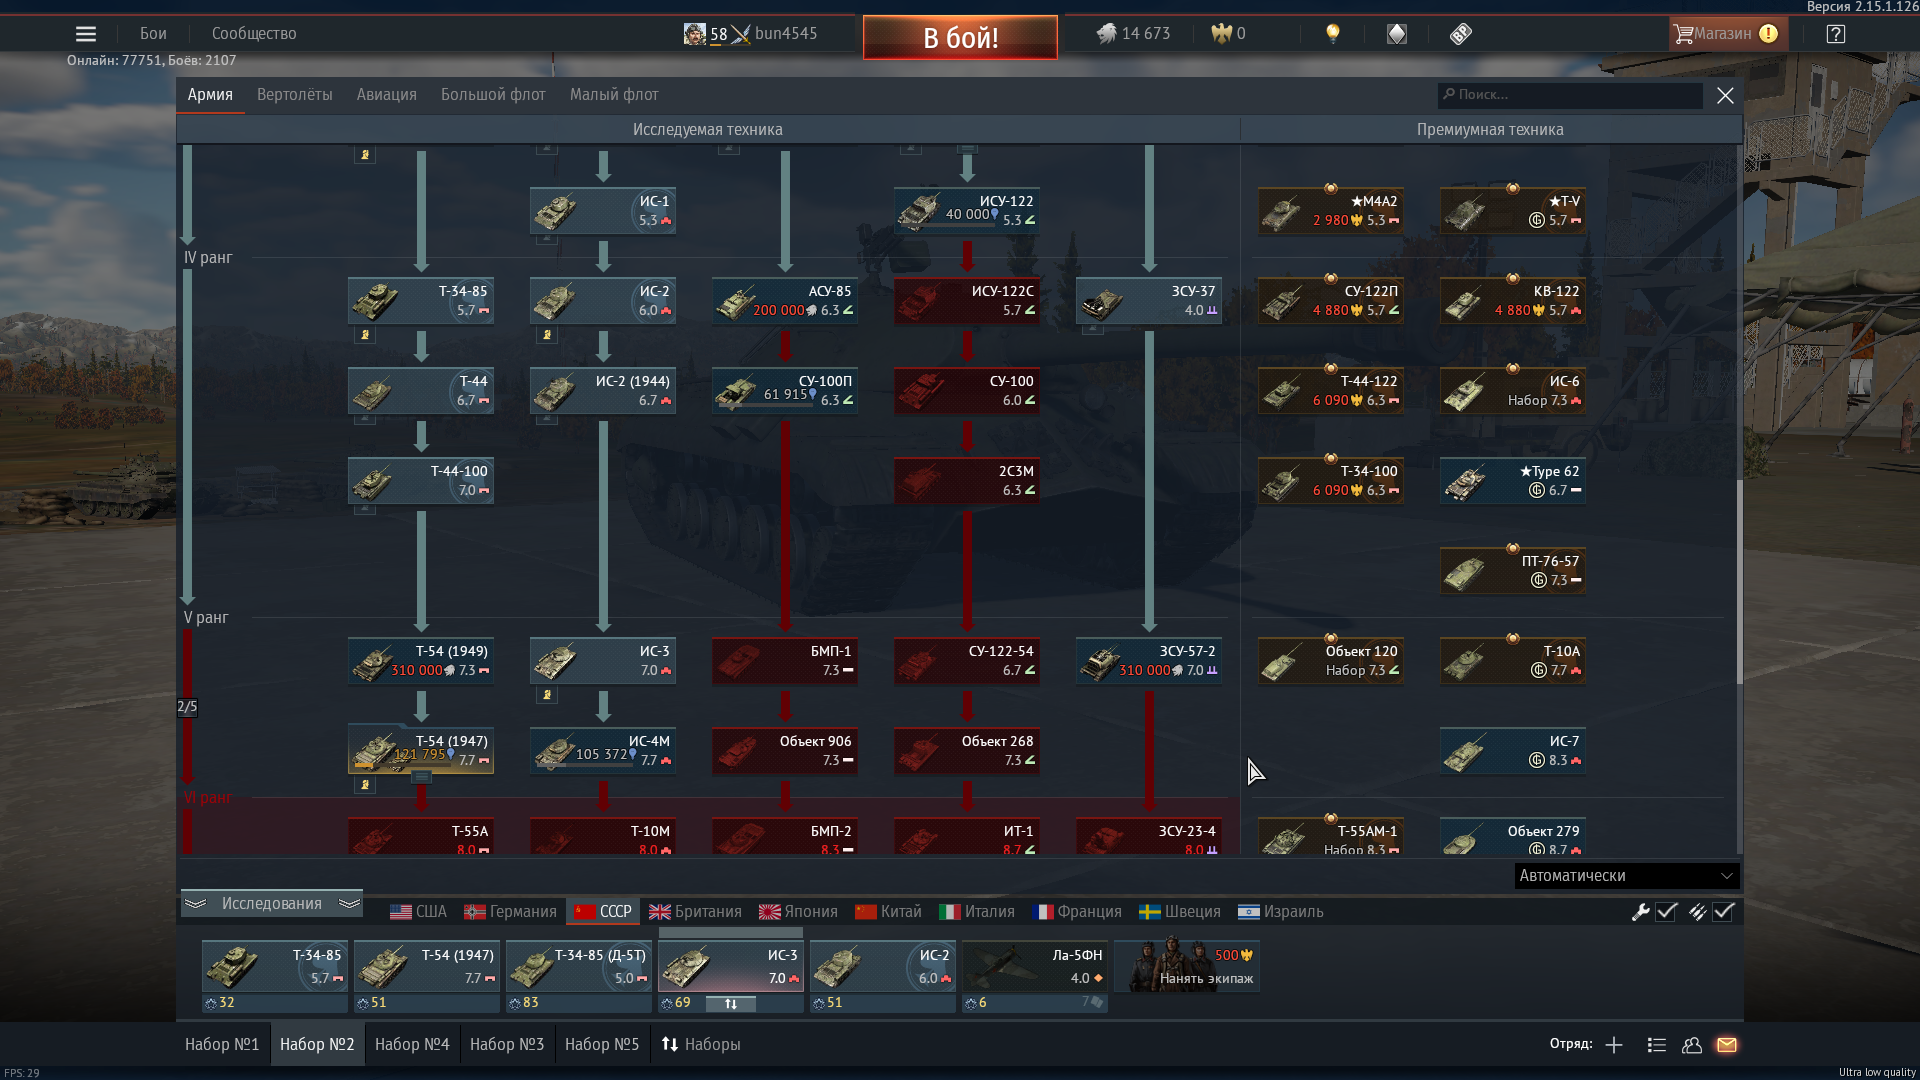This screenshot has width=1920, height=1080.
Task: Select preset Набор №4
Action: click(x=412, y=1045)
